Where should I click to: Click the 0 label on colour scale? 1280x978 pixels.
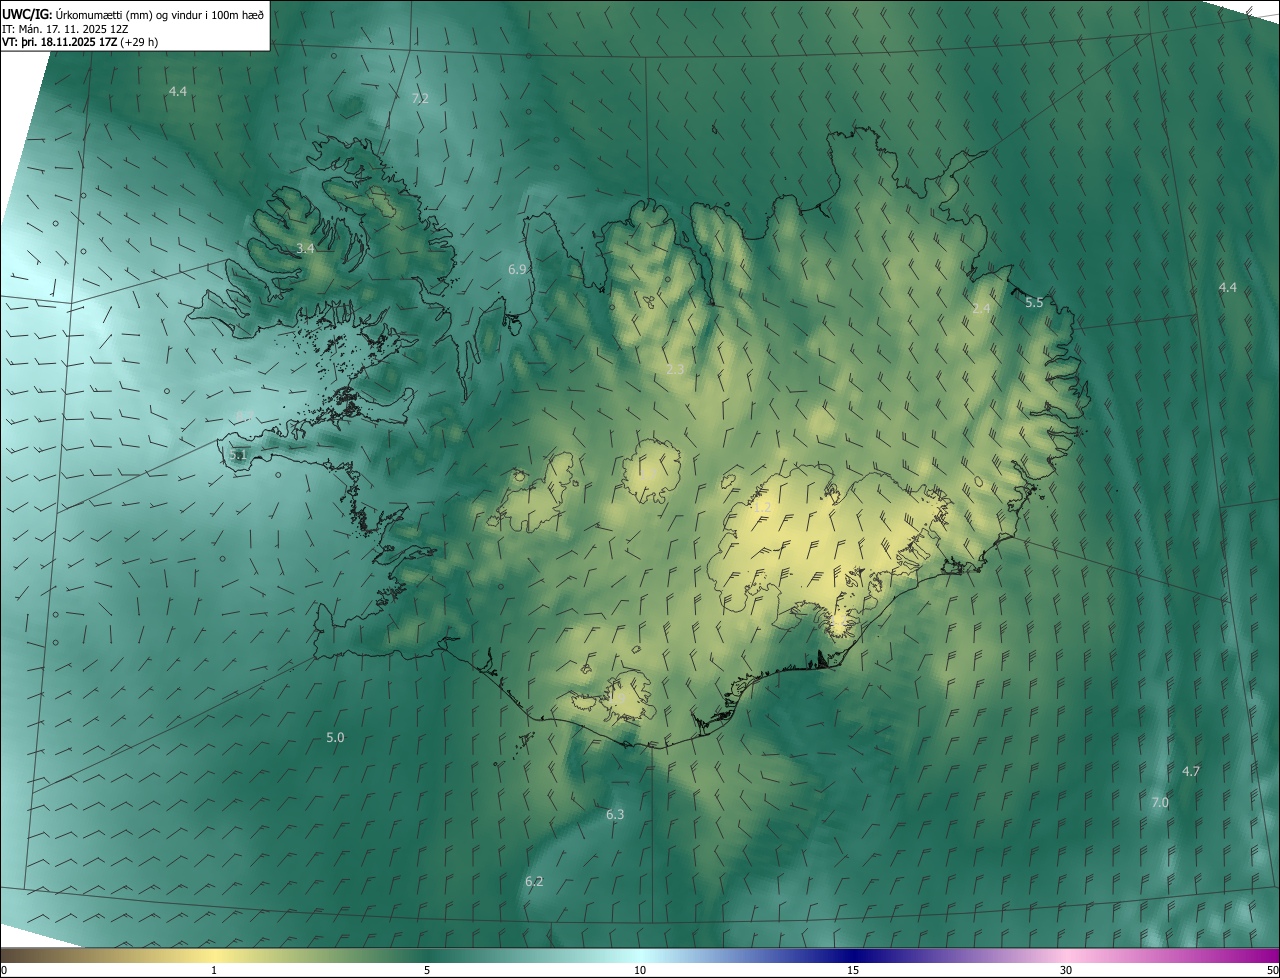[x=4, y=971]
